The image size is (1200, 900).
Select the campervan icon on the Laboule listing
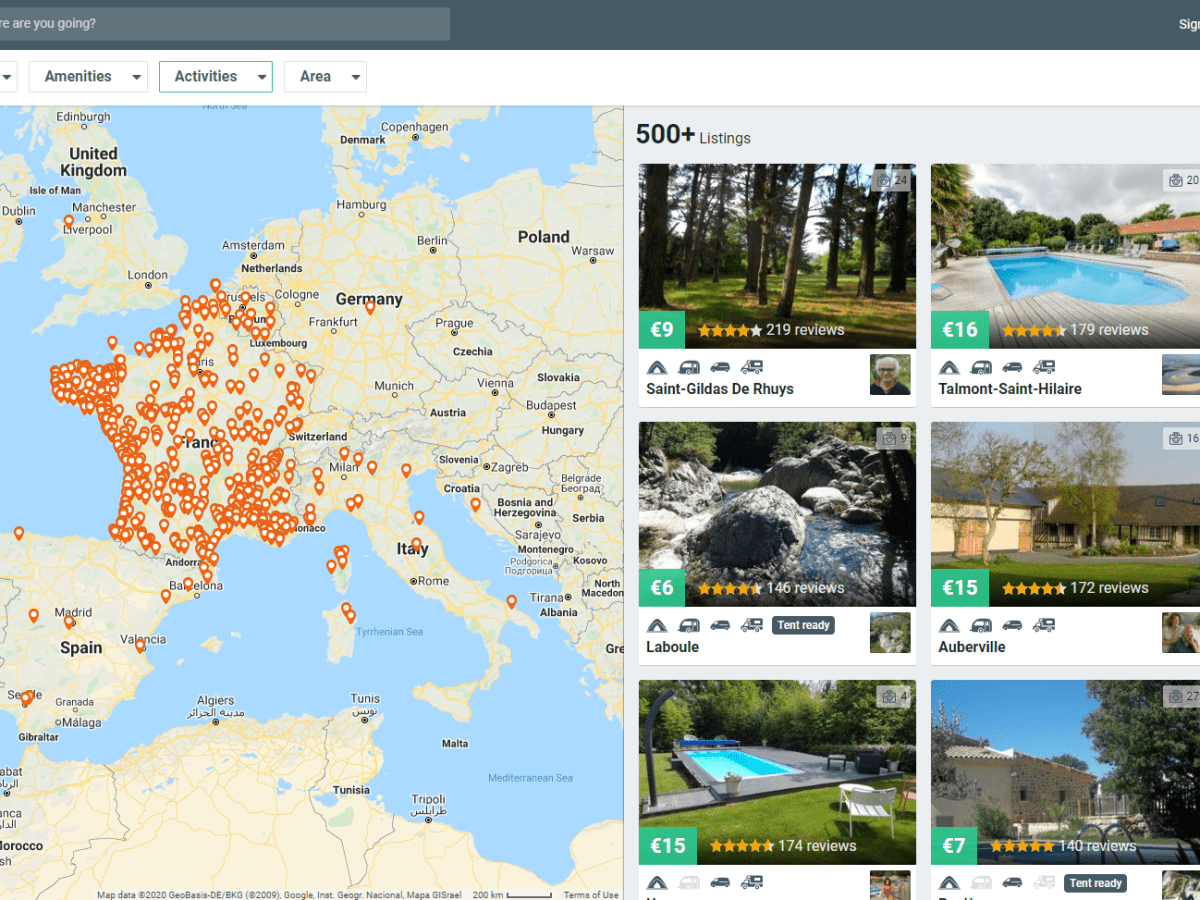coord(752,625)
